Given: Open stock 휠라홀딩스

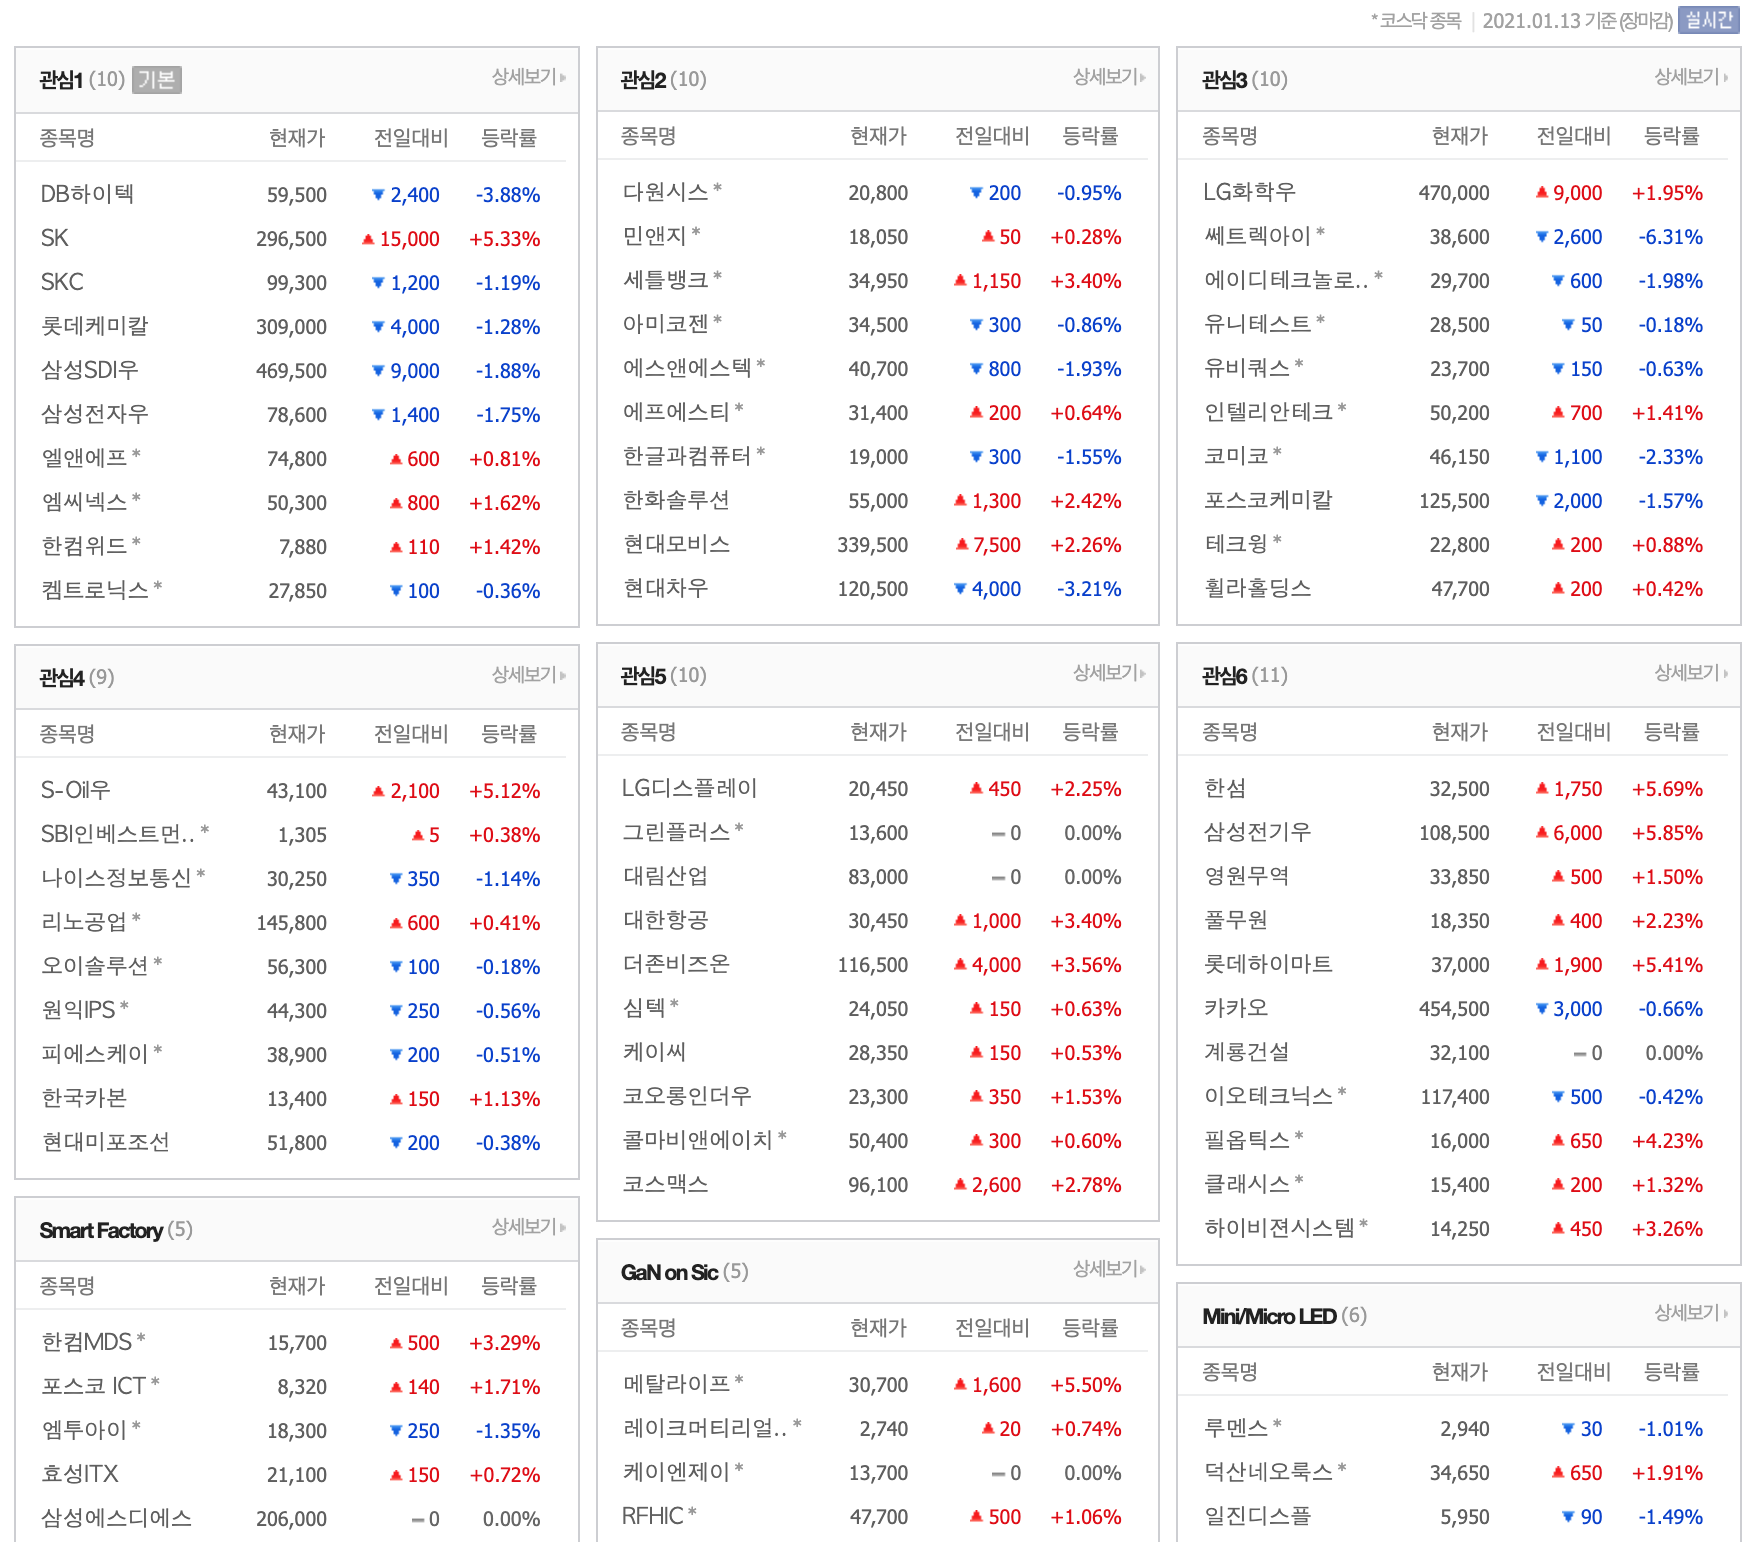Looking at the screenshot, I should [x=1257, y=588].
